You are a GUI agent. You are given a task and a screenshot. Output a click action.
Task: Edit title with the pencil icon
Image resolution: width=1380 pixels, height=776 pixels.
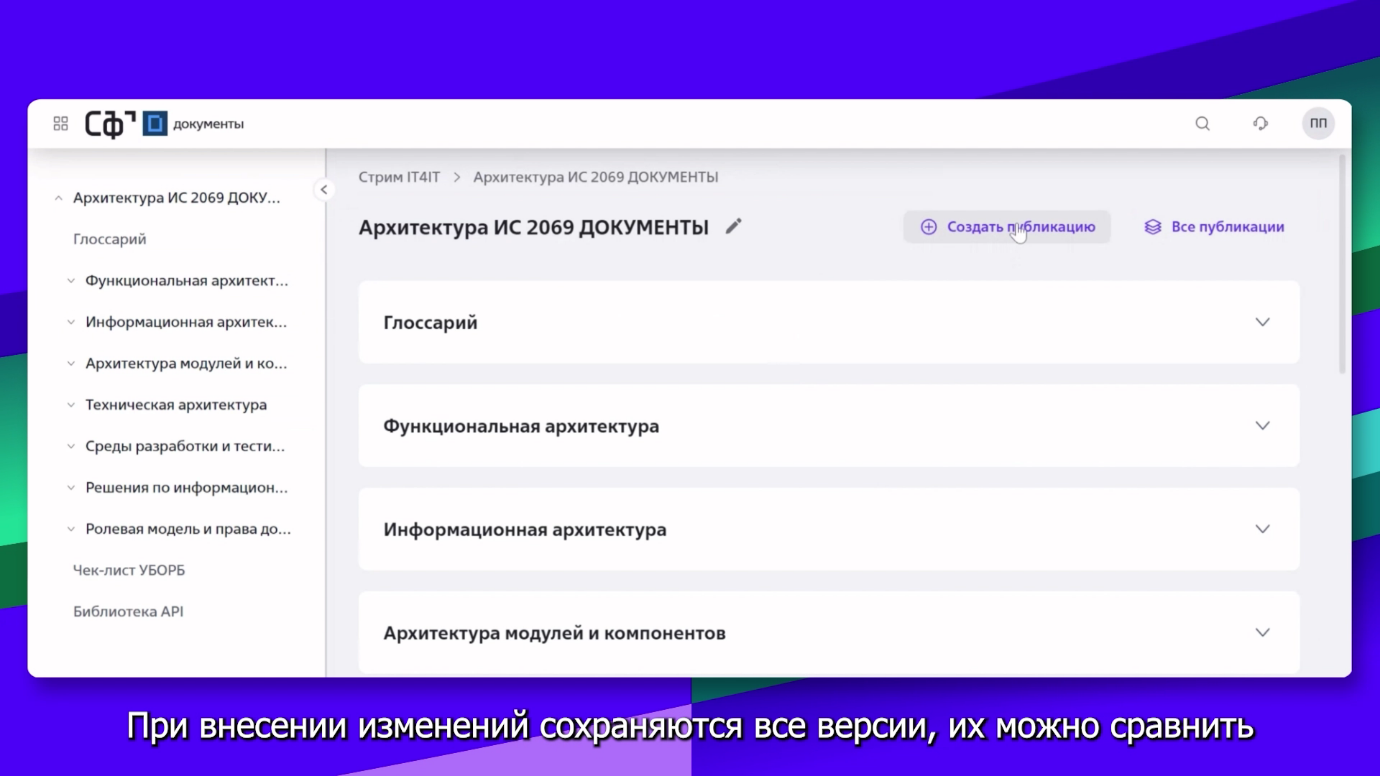pos(734,226)
